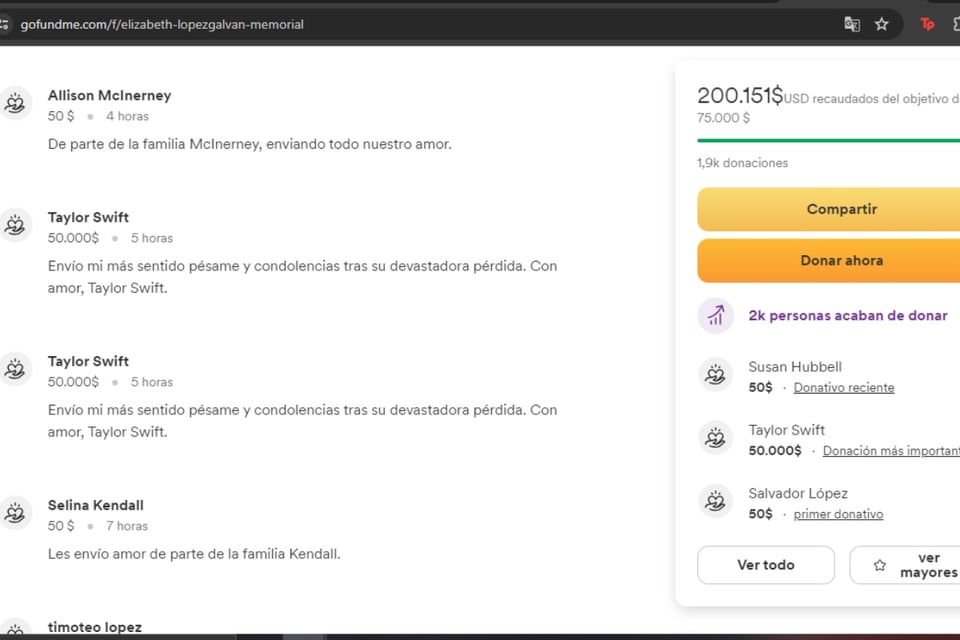Click the gofundme.com address bar URL
This screenshot has width=960, height=640.
(162, 24)
